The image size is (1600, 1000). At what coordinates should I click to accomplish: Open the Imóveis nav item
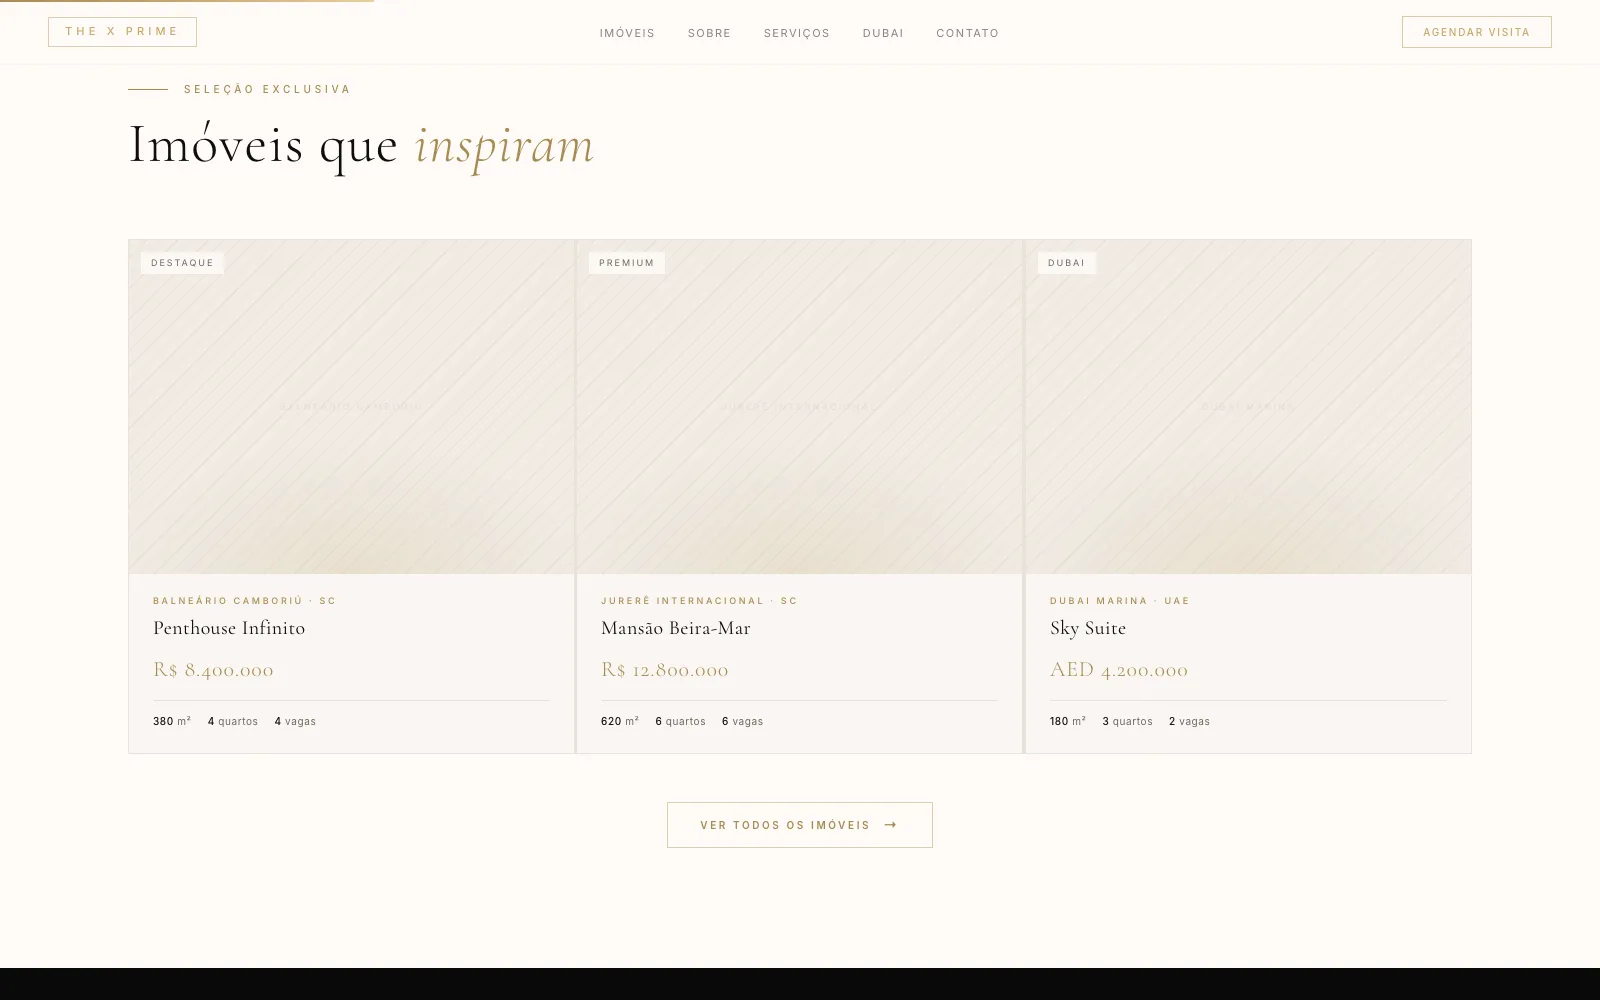pos(627,33)
